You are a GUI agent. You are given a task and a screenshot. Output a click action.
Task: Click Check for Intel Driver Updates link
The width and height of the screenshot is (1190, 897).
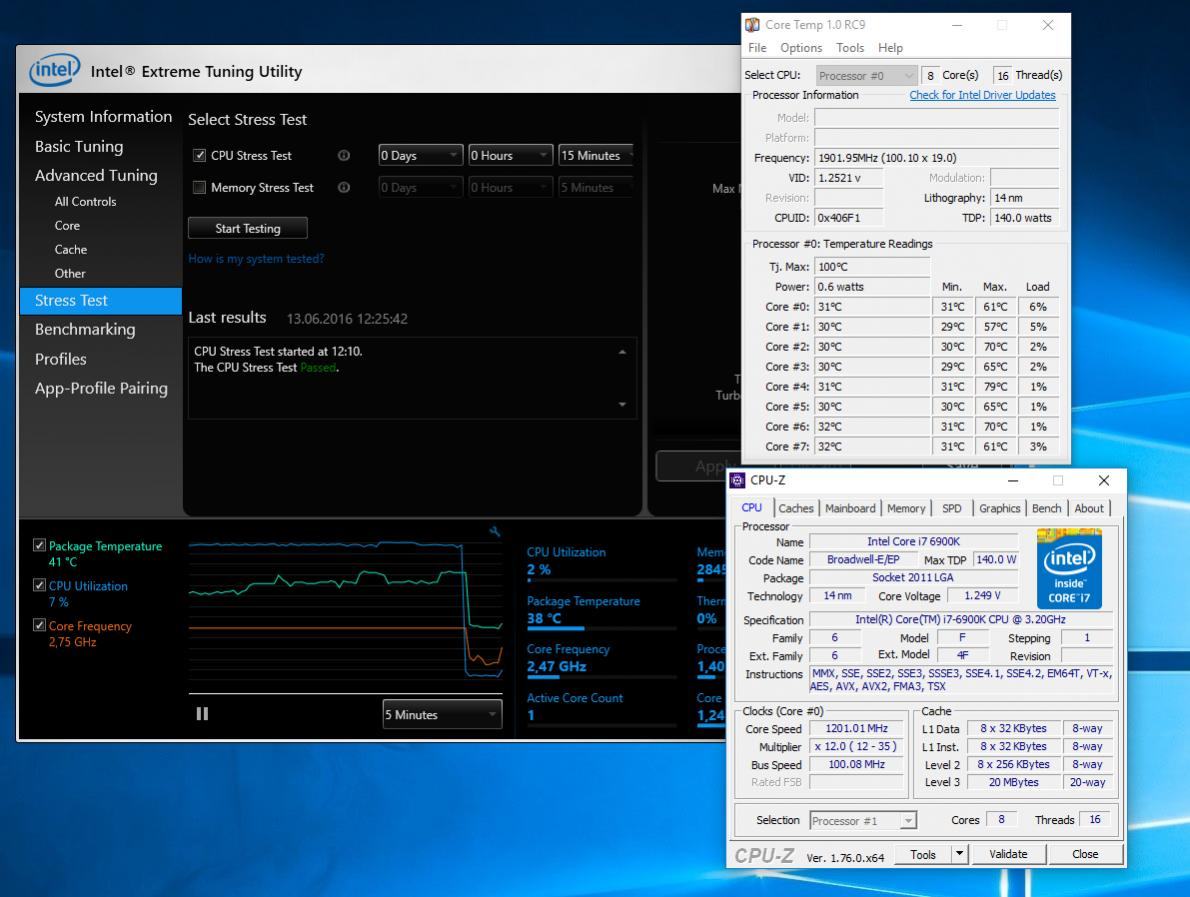[982, 95]
